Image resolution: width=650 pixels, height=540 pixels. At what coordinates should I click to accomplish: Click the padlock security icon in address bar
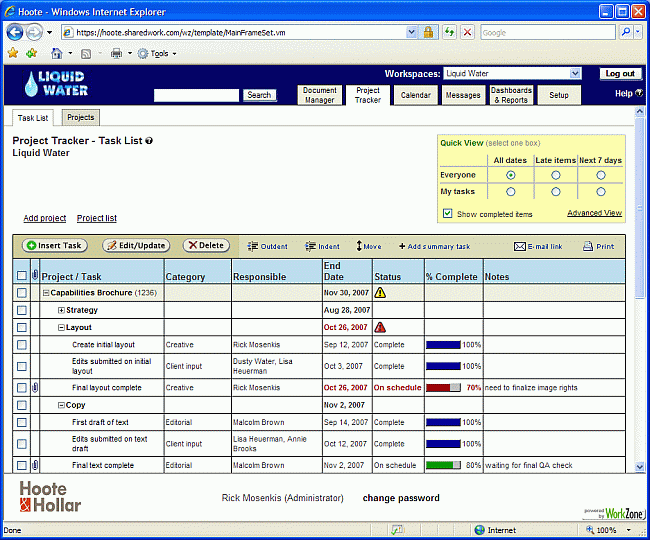coord(428,32)
